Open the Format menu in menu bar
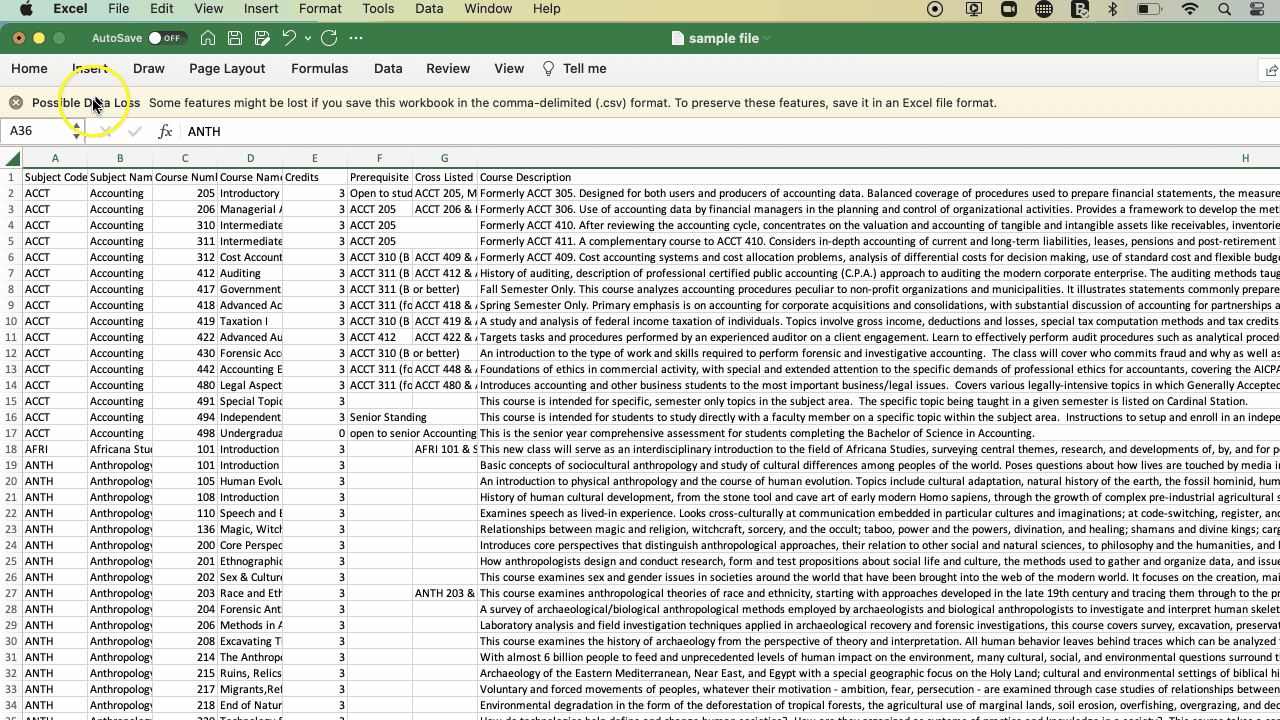 pos(320,9)
